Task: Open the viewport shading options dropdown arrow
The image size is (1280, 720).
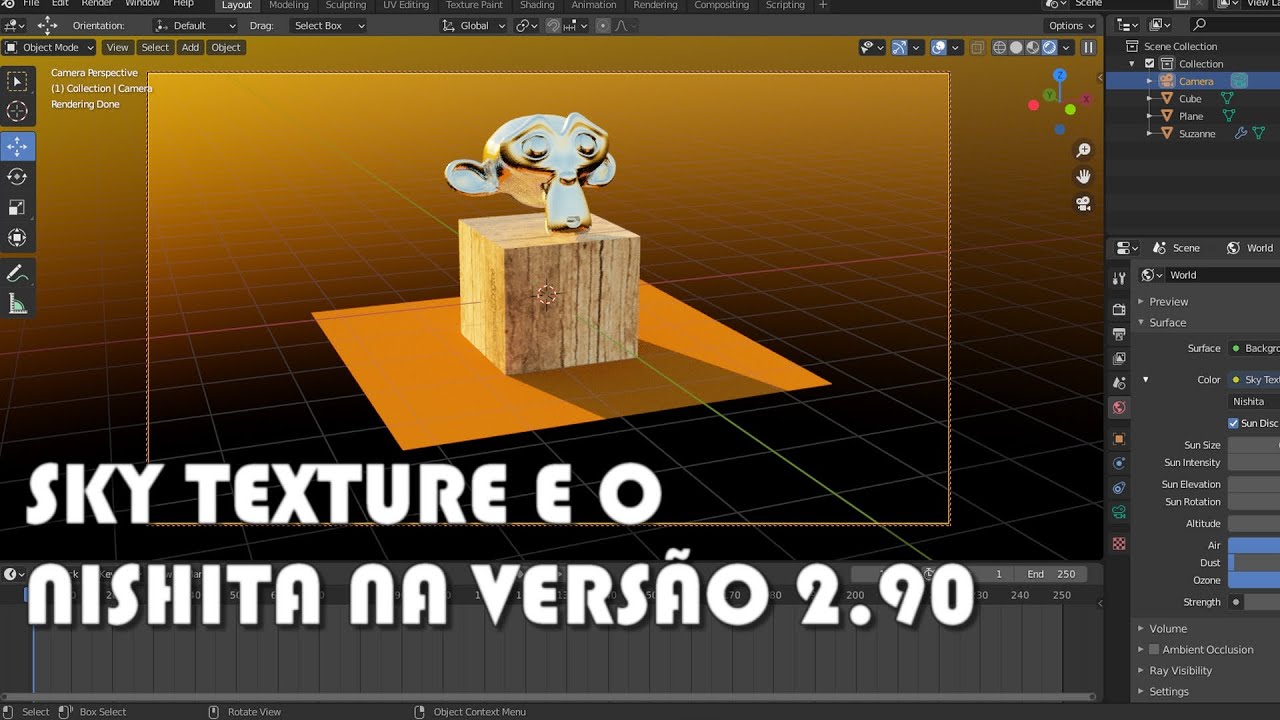Action: 1067,47
